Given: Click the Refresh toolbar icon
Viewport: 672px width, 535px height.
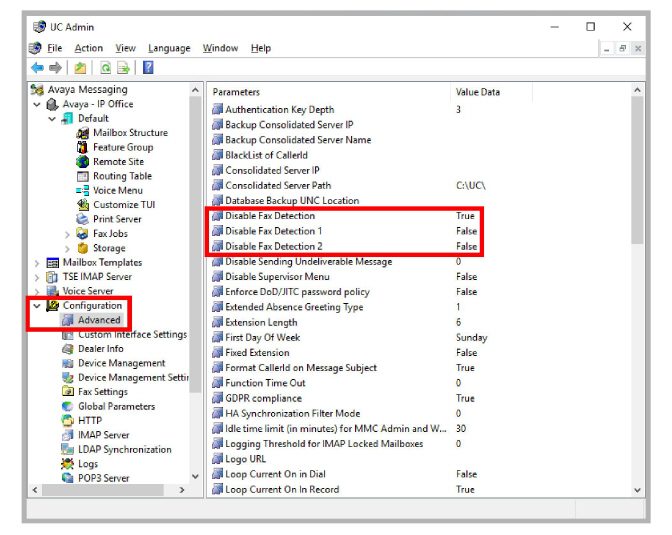Looking at the screenshot, I should [105, 68].
